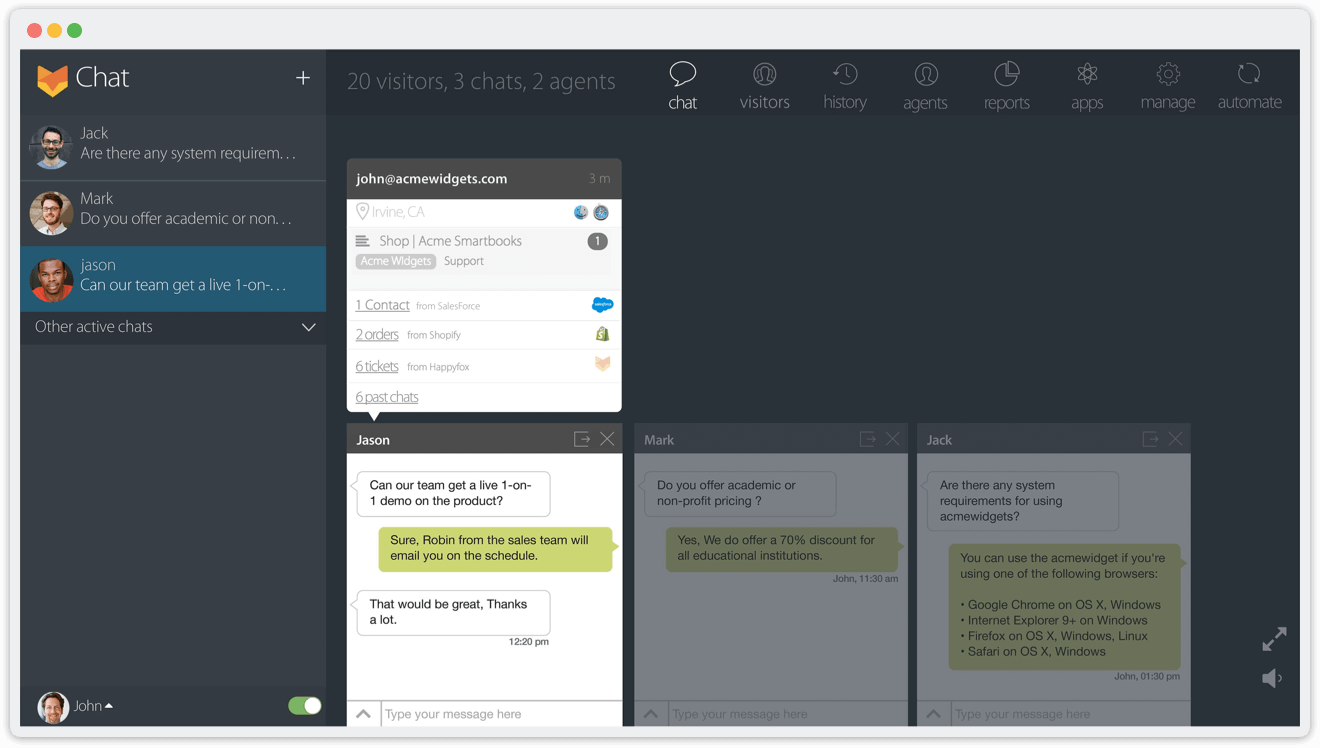
Task: Close Jason's chat window
Action: [x=607, y=439]
